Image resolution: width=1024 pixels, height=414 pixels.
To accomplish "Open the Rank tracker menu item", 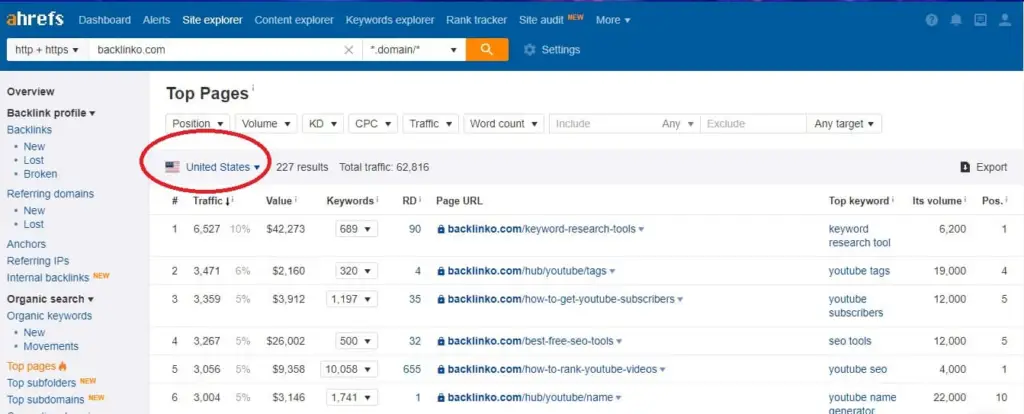I will point(476,20).
